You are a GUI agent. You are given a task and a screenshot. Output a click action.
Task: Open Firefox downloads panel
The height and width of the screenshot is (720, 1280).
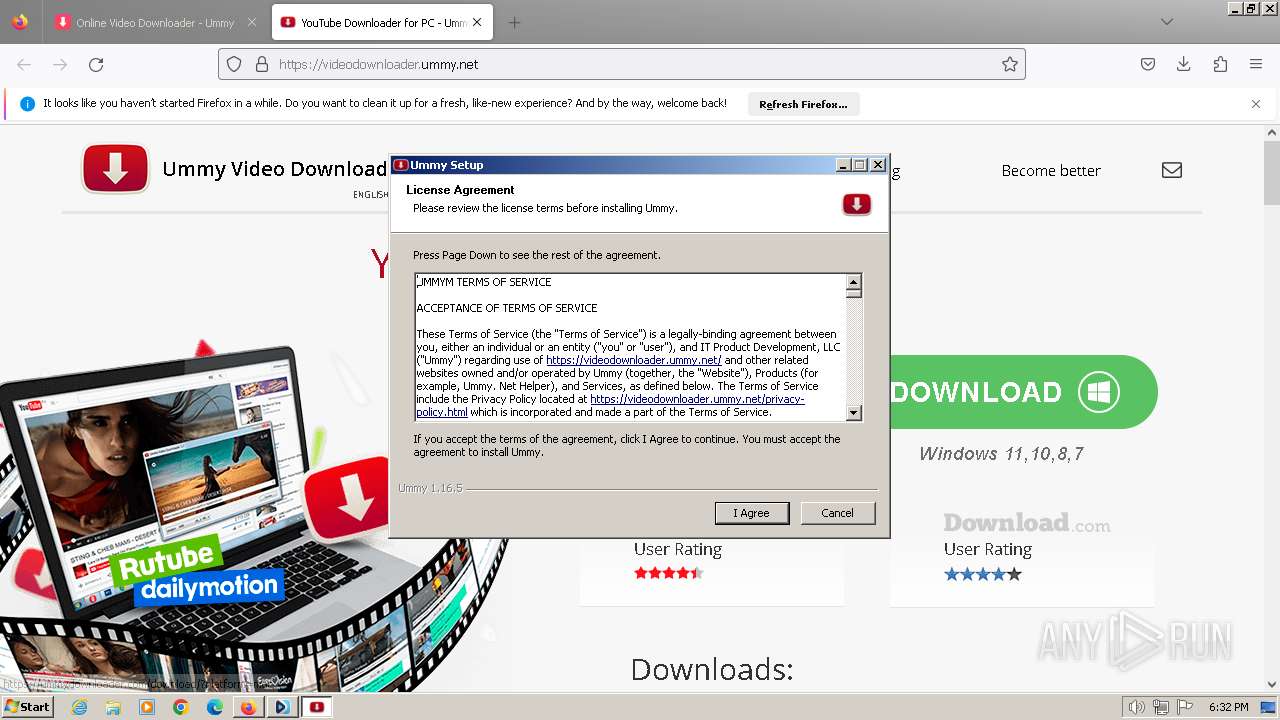coord(1184,64)
